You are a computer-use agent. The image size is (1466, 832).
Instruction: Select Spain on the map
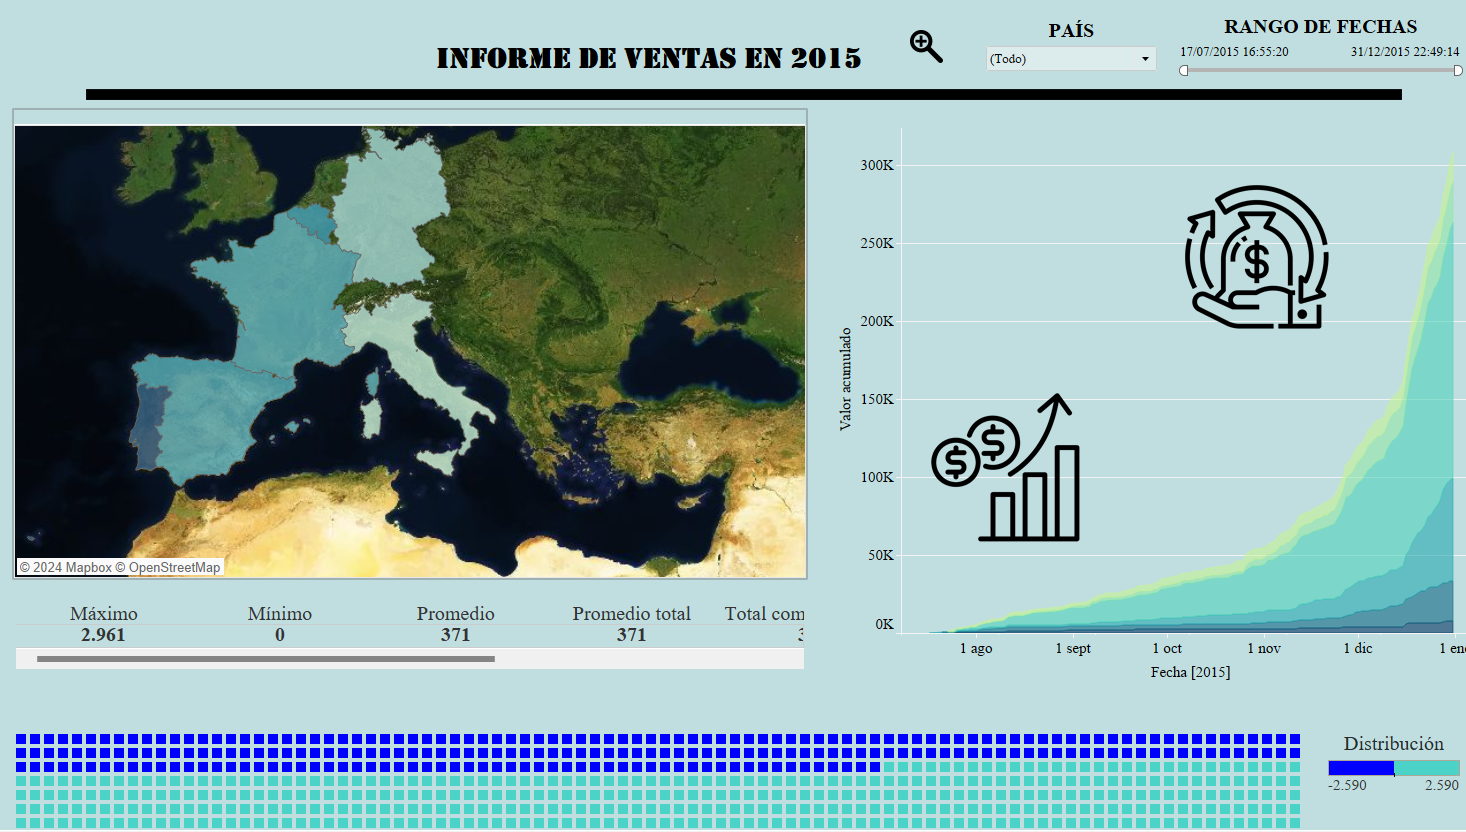point(200,420)
